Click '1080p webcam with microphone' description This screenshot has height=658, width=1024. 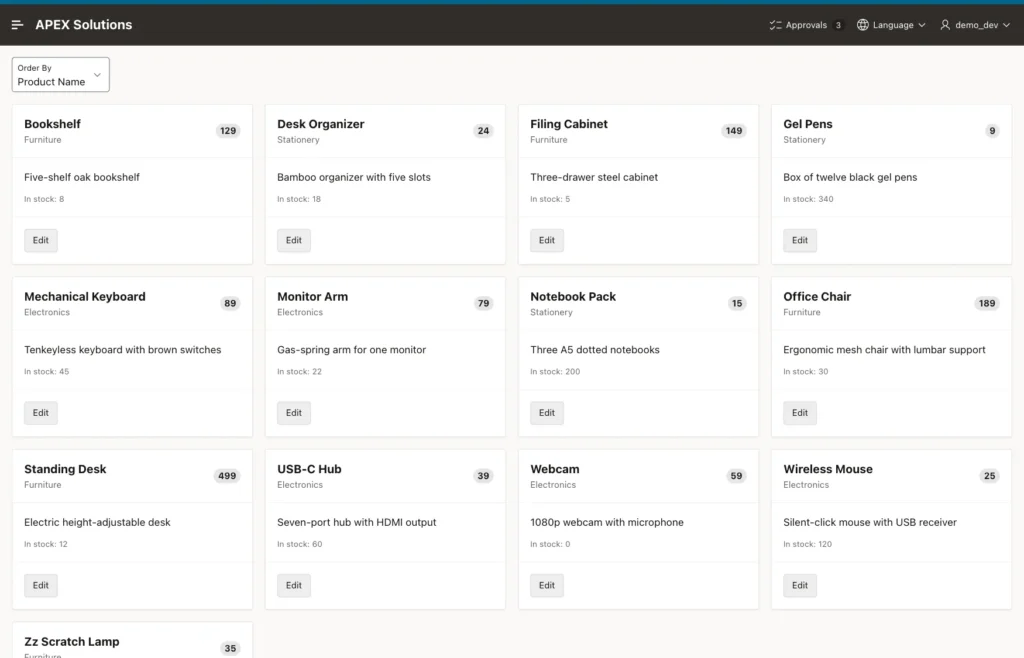coord(607,522)
